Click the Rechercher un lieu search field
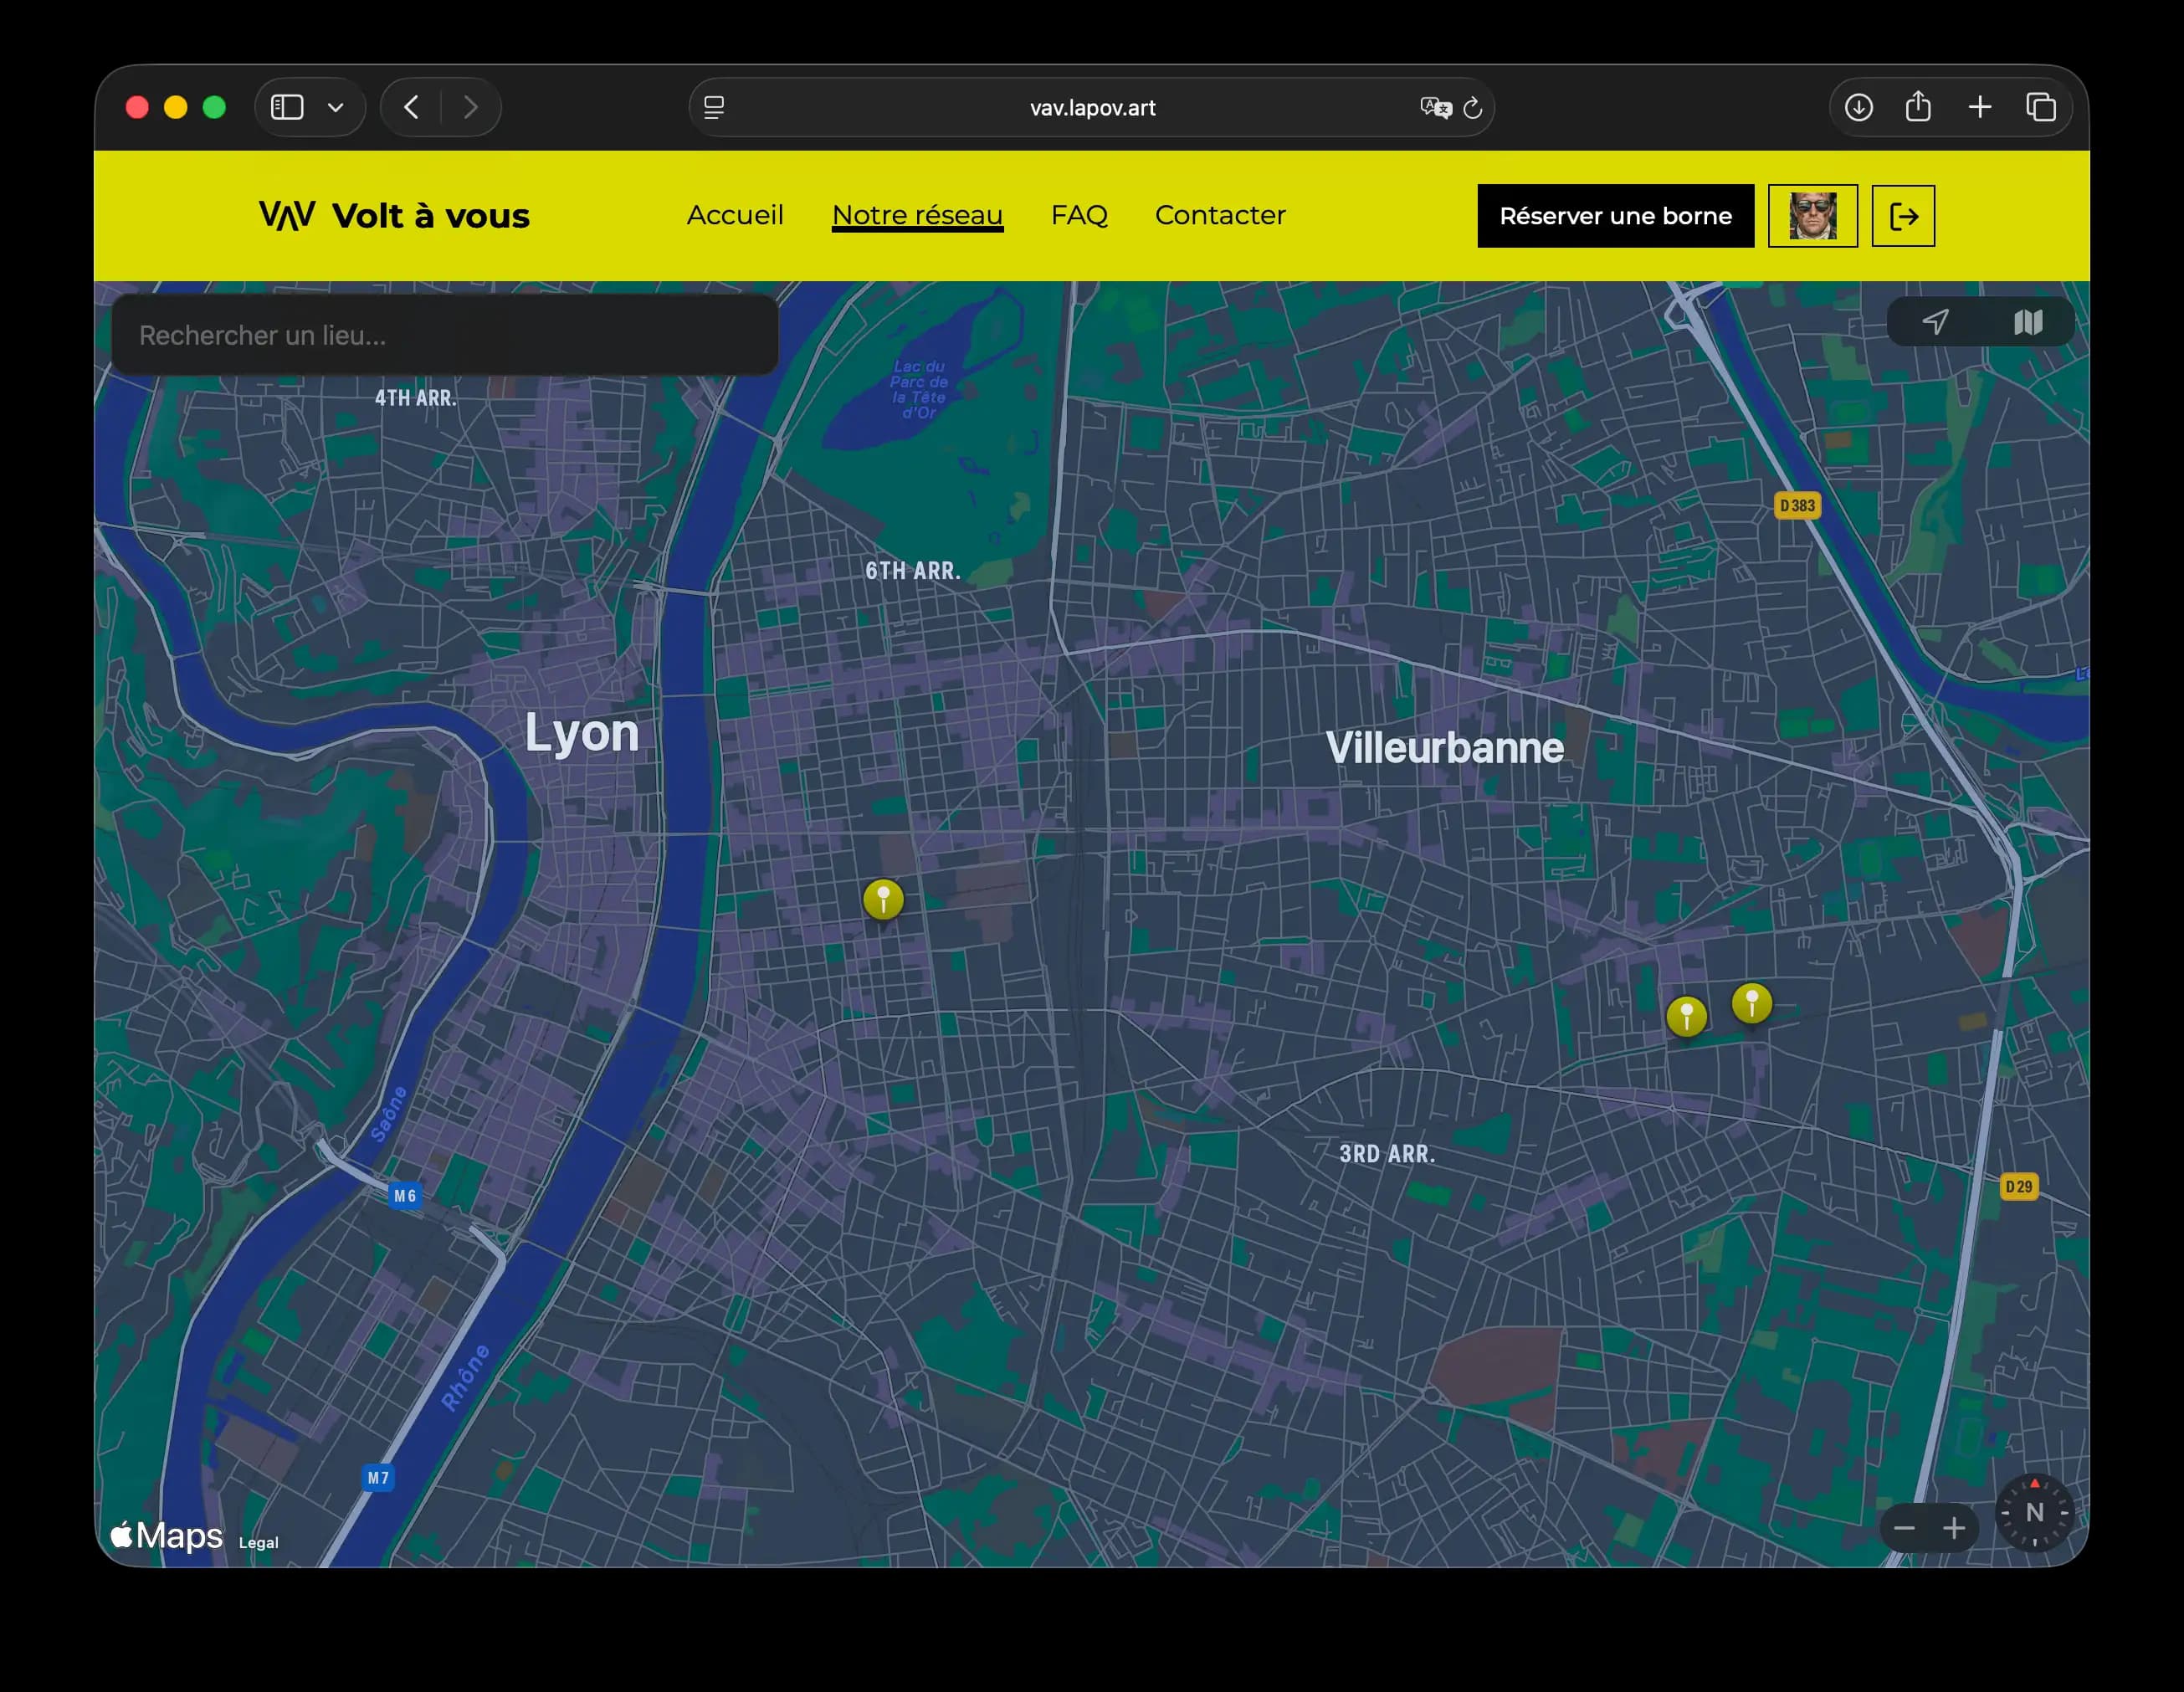 coord(444,335)
